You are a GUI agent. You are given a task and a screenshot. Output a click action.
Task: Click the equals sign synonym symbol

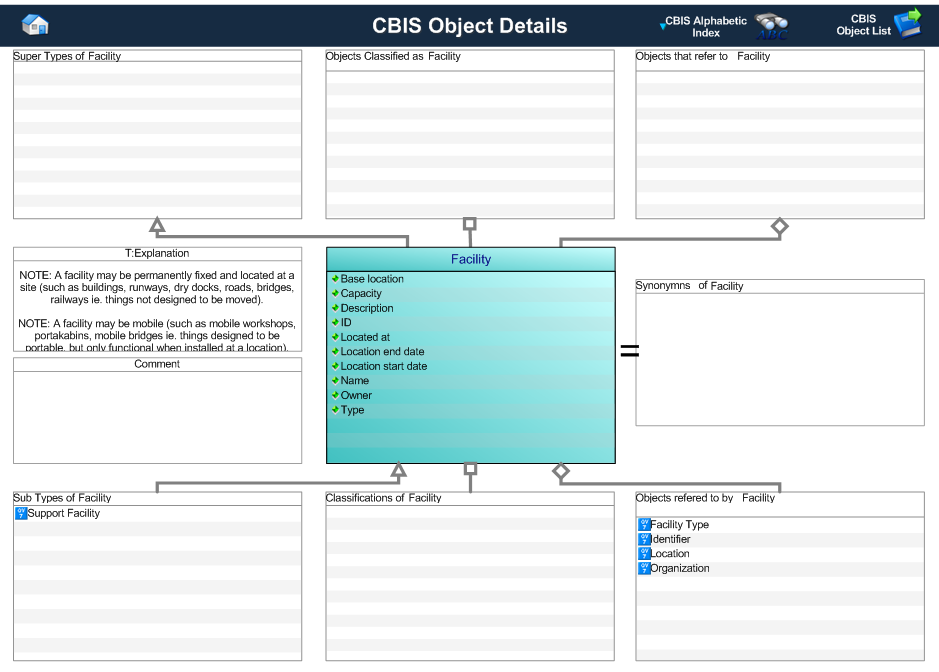[629, 350]
